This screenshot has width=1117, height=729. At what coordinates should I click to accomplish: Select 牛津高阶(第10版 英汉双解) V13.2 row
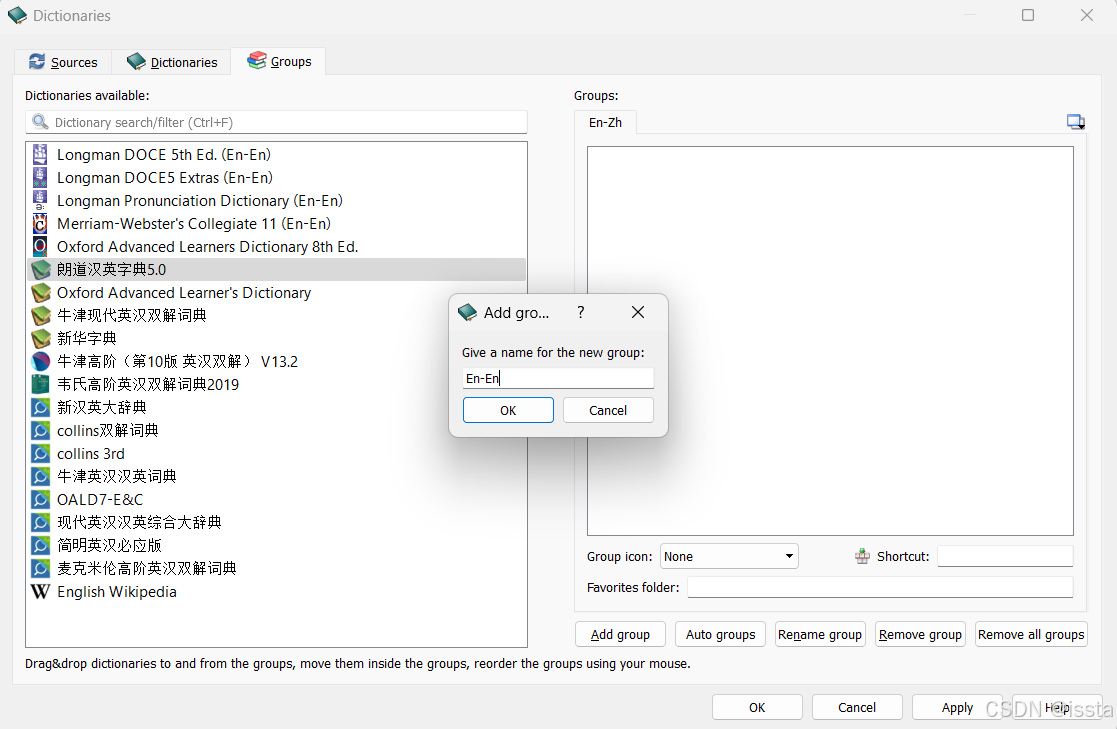click(276, 361)
